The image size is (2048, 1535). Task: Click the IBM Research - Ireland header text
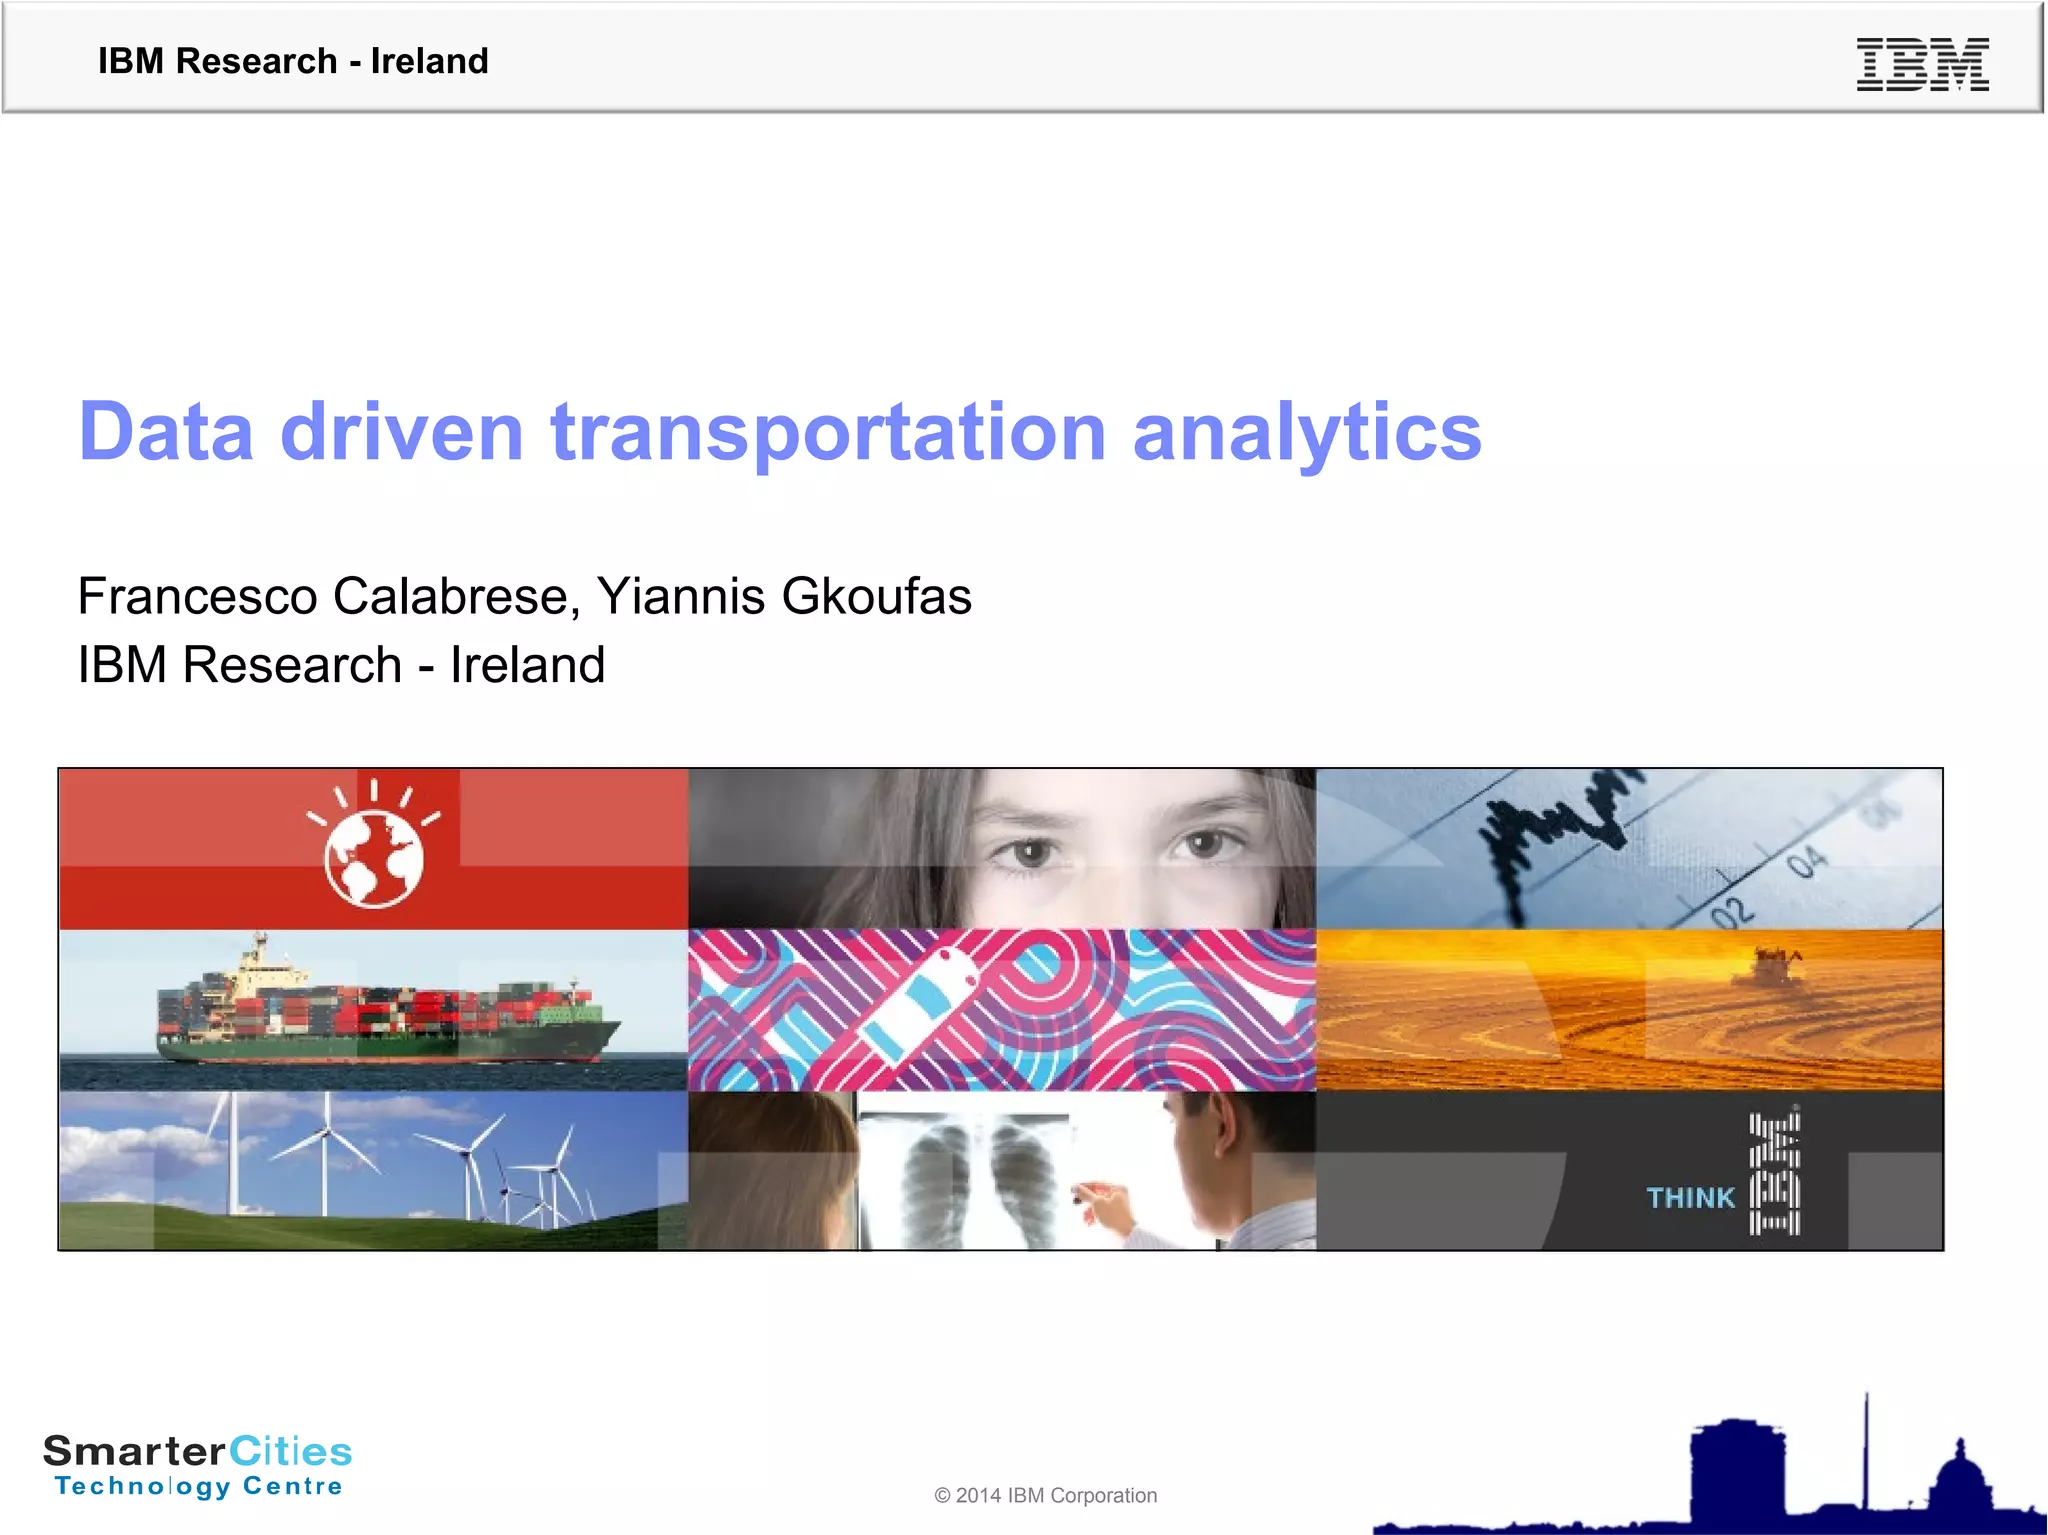293,61
